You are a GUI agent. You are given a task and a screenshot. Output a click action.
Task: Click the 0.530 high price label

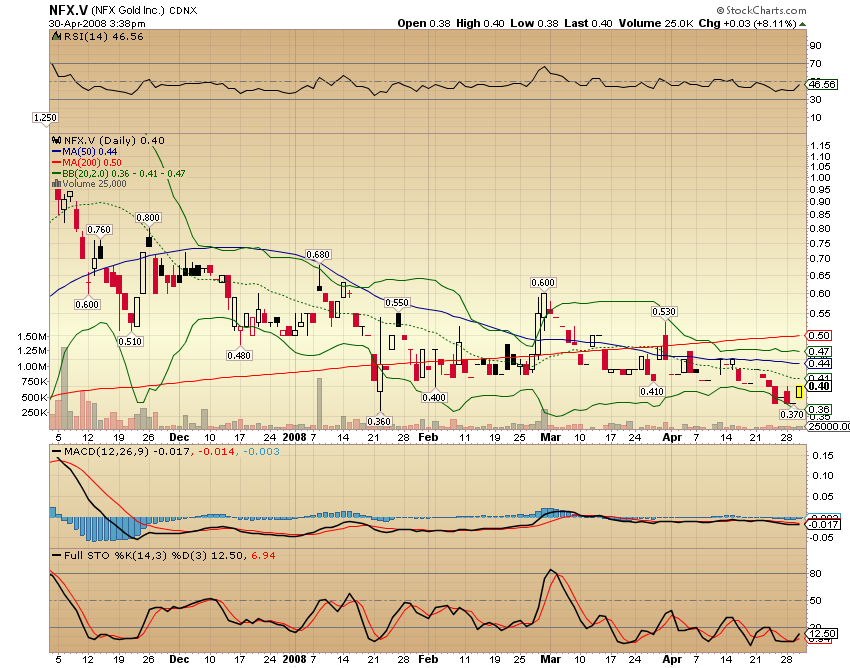(x=664, y=311)
